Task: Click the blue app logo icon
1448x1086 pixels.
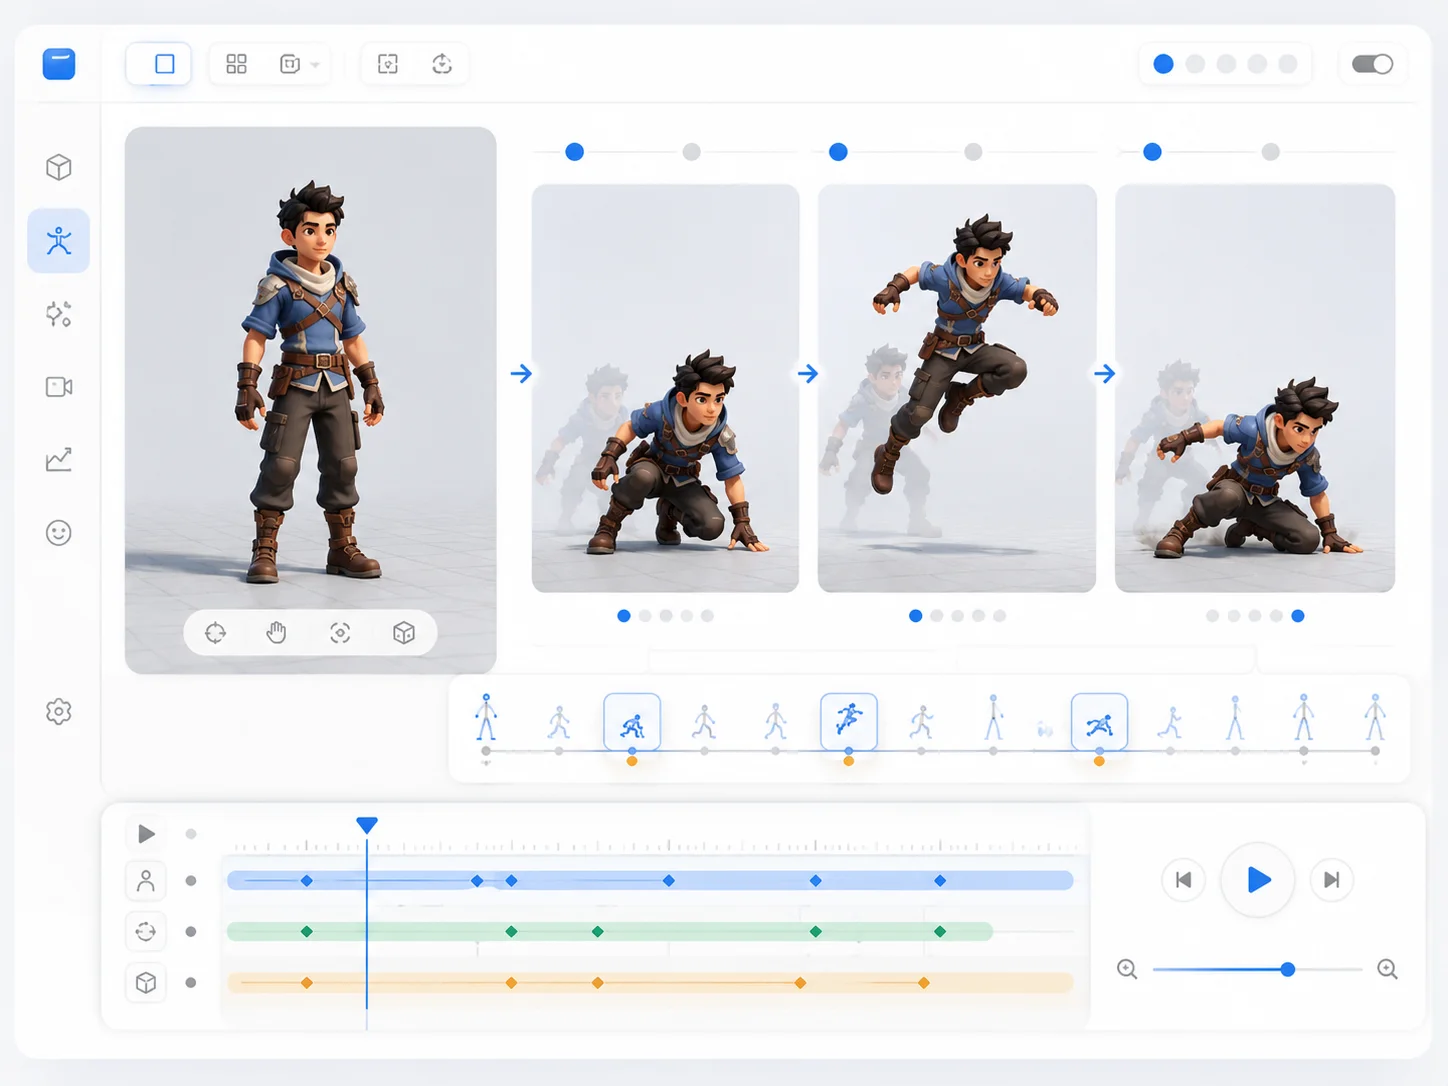Action: (59, 64)
